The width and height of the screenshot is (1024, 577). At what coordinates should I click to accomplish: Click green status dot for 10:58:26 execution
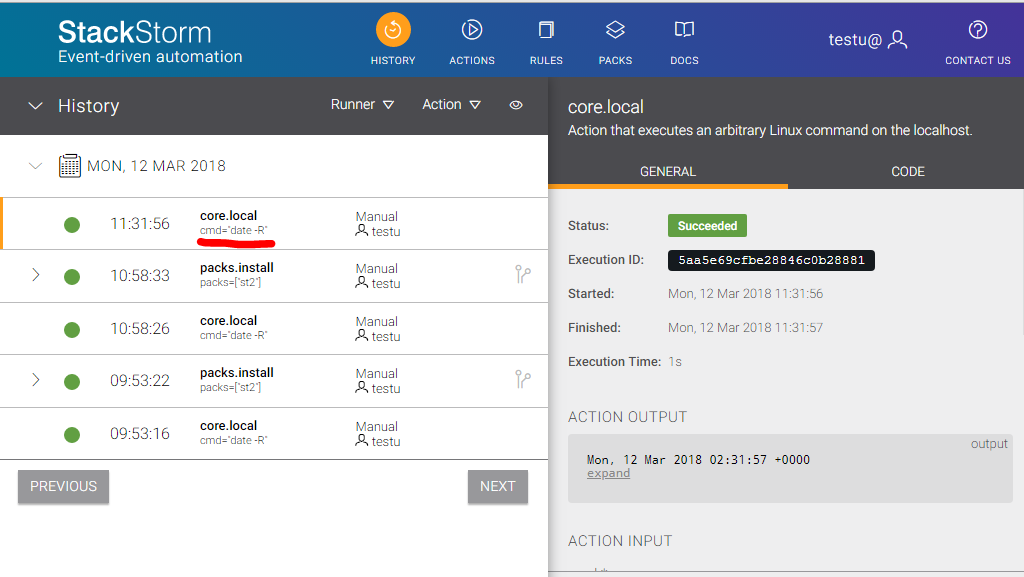point(72,330)
